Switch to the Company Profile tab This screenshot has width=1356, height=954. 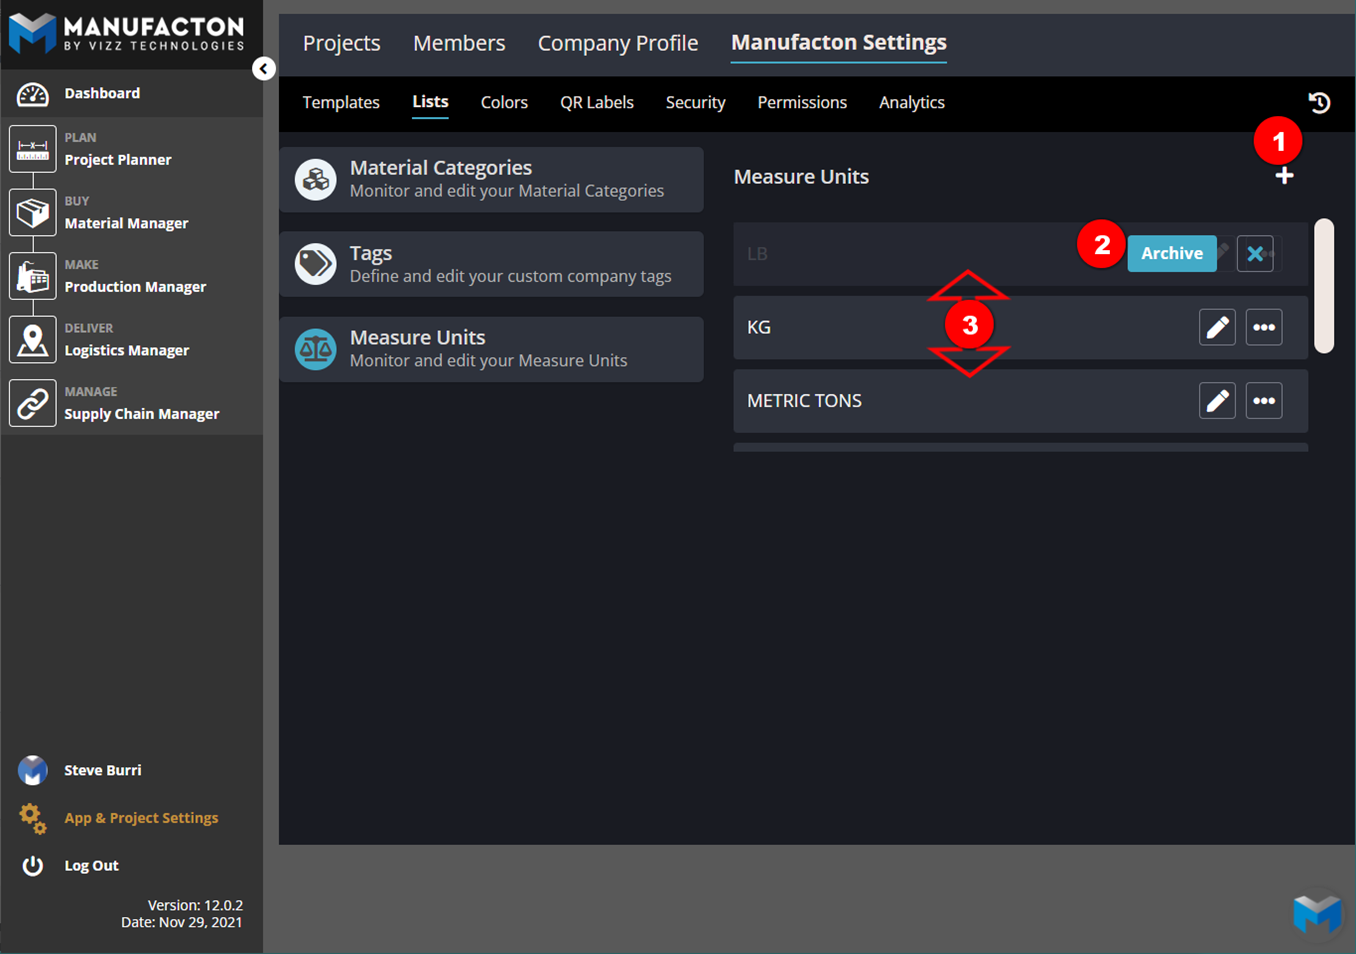pos(617,43)
